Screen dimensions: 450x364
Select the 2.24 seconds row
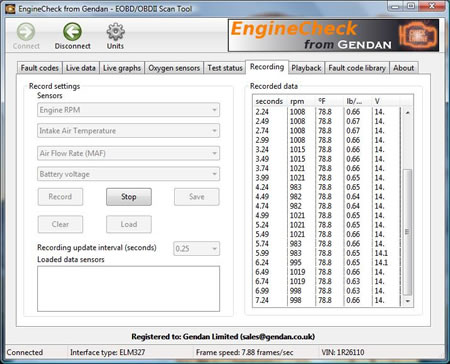[327, 112]
